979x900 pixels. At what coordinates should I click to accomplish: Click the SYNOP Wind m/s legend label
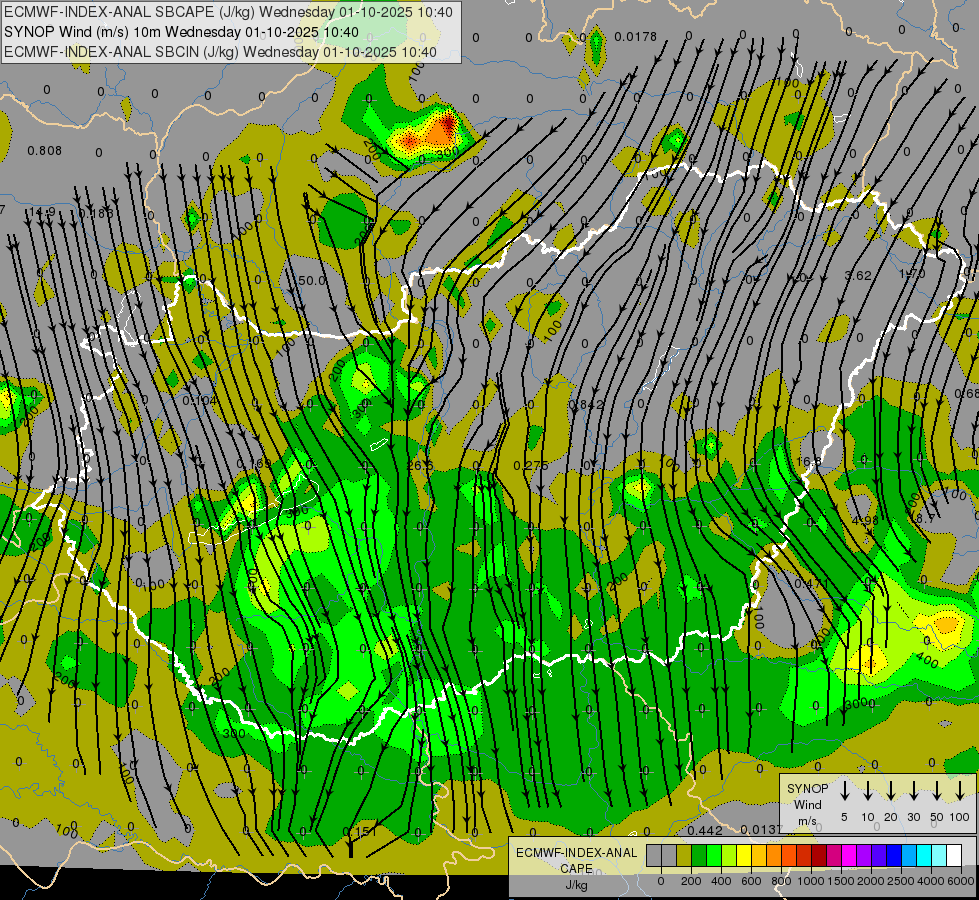(x=808, y=804)
